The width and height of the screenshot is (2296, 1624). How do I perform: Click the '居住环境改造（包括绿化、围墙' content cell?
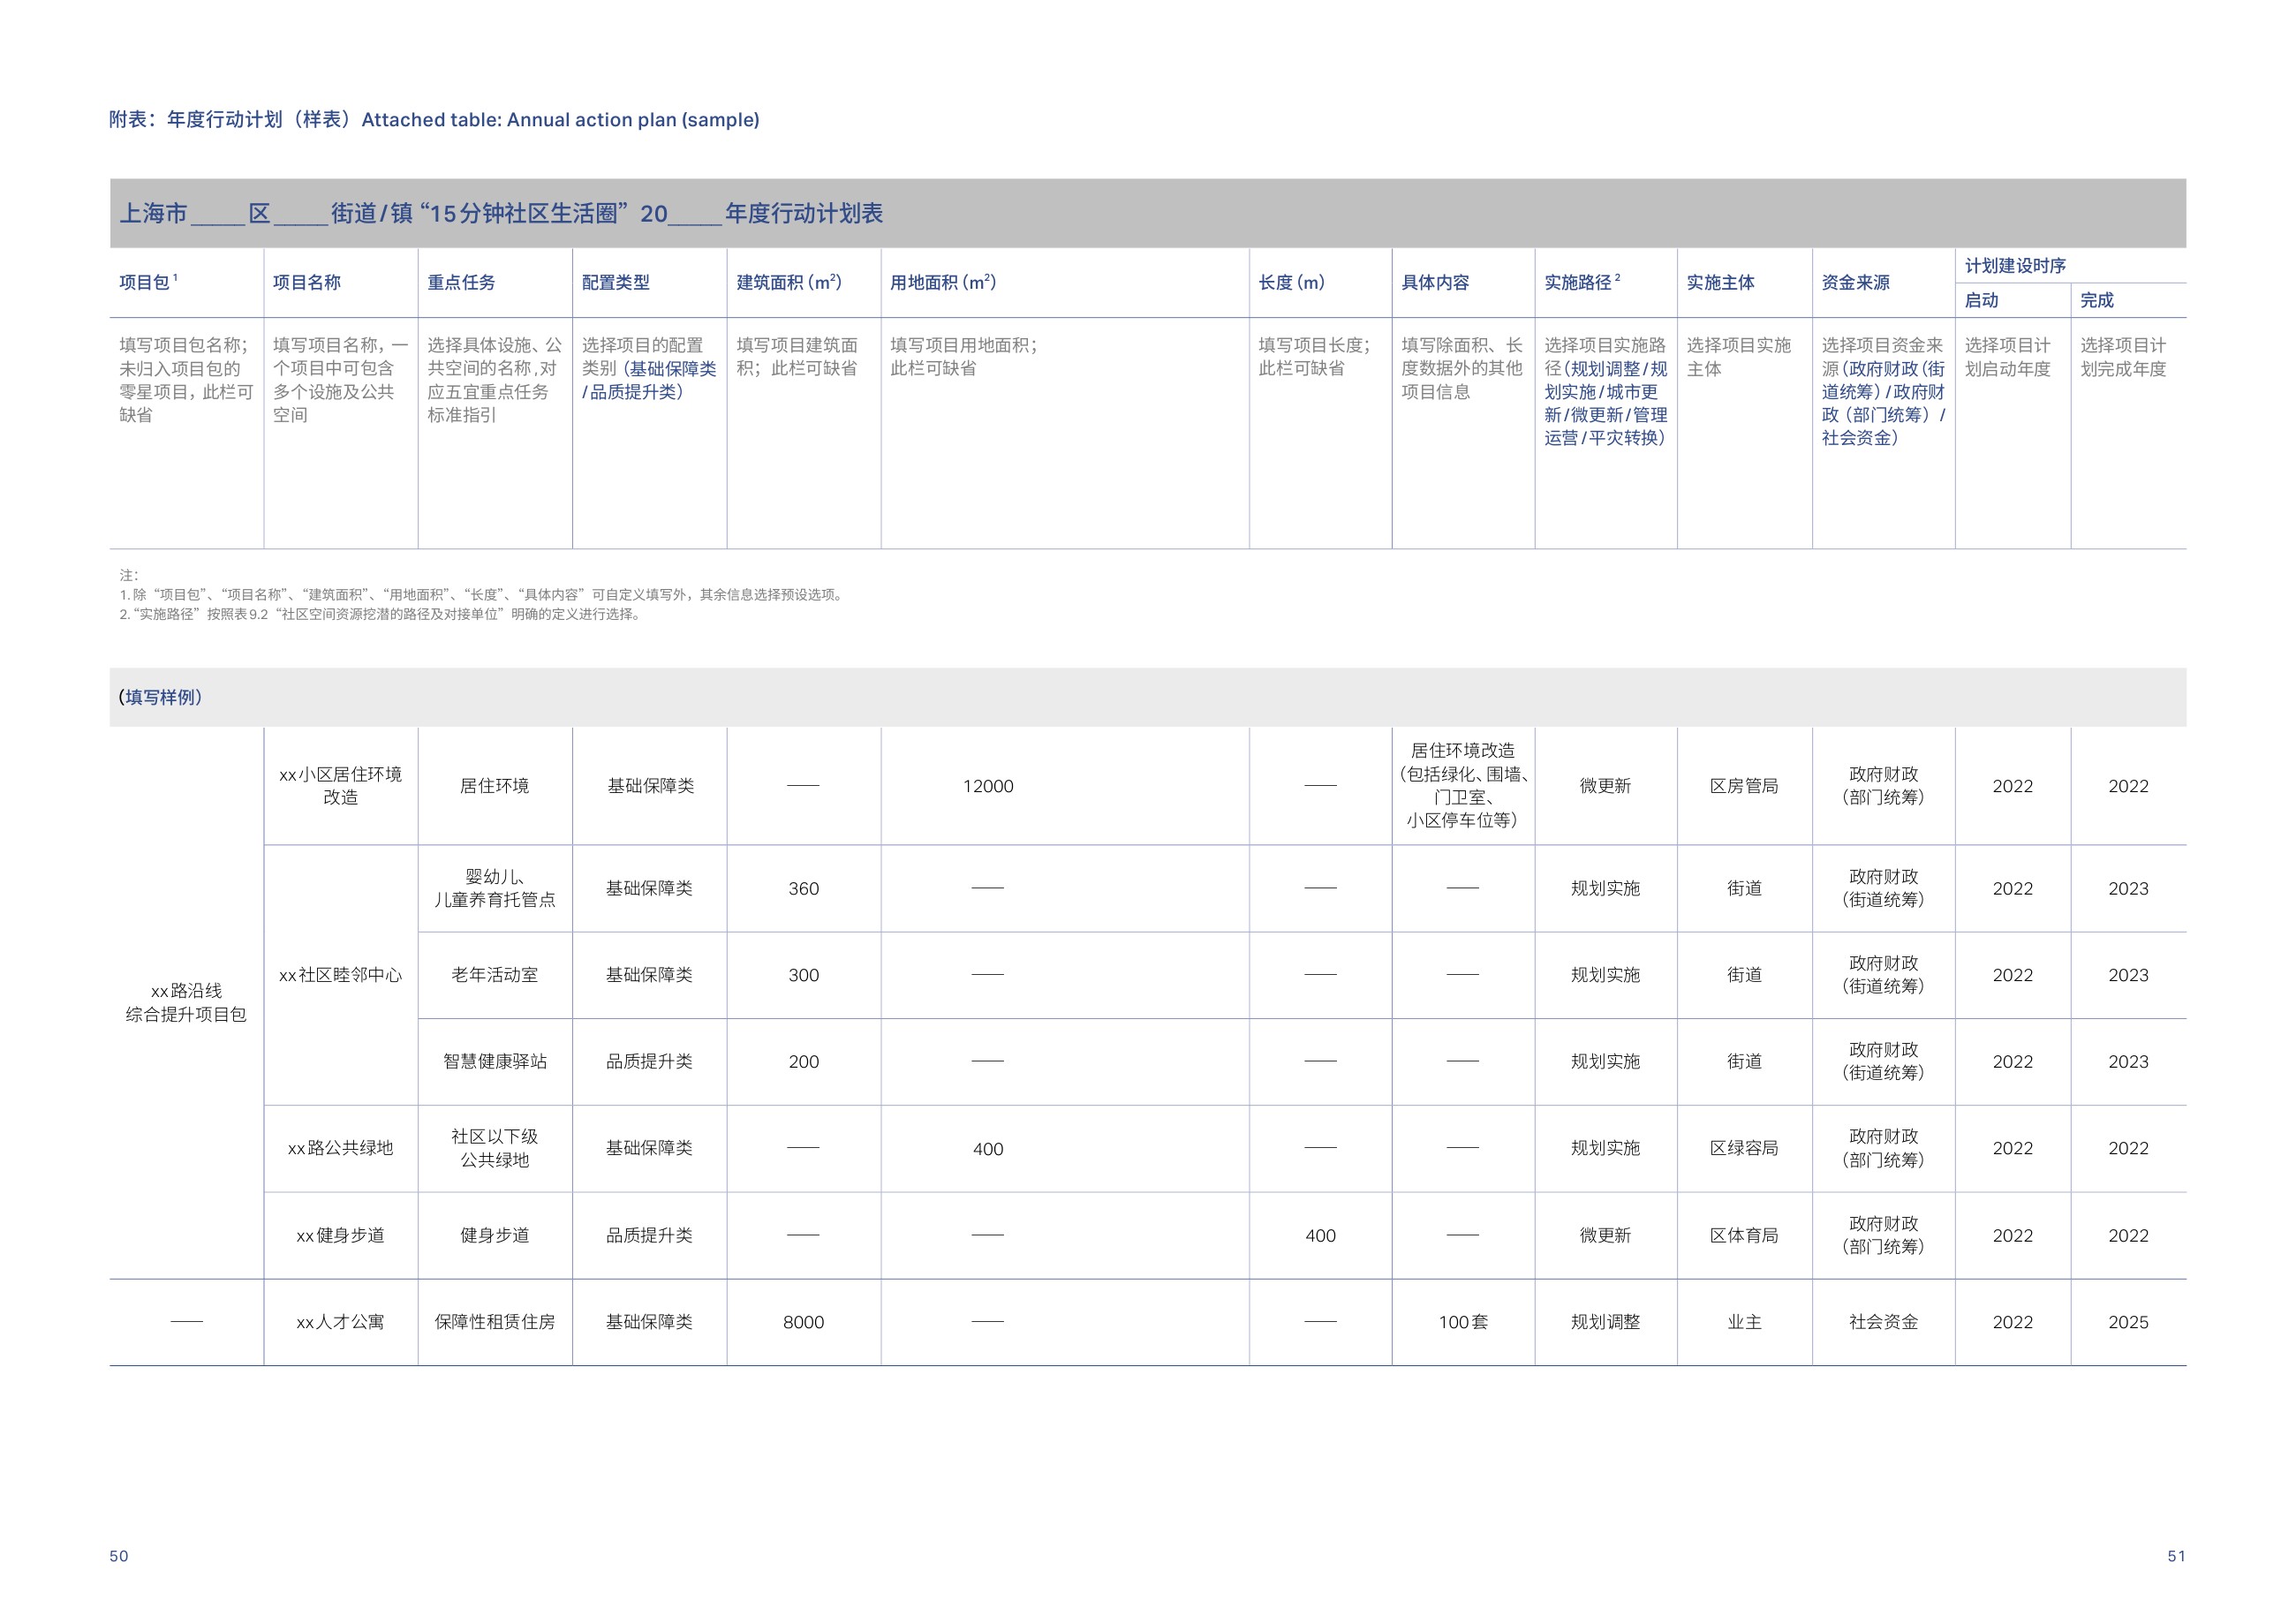coord(1463,786)
